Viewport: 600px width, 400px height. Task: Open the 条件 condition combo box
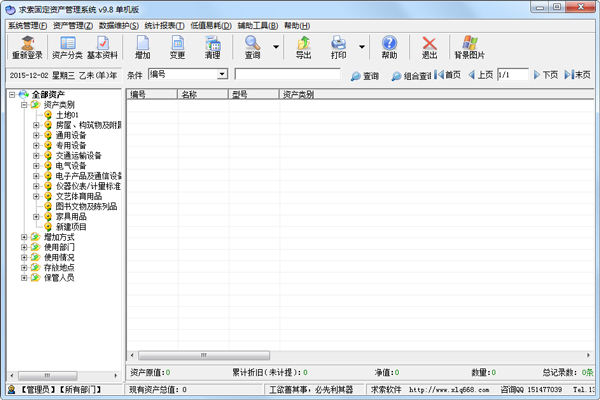pyautogui.click(x=188, y=75)
